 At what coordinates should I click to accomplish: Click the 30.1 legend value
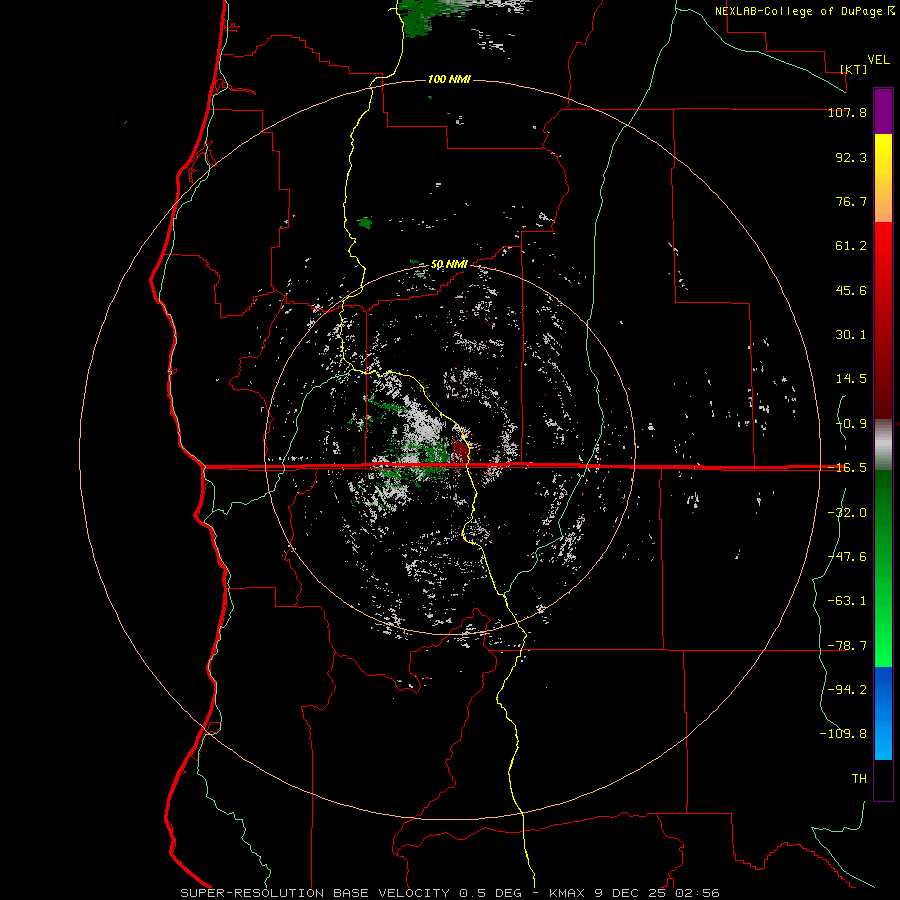tap(851, 335)
